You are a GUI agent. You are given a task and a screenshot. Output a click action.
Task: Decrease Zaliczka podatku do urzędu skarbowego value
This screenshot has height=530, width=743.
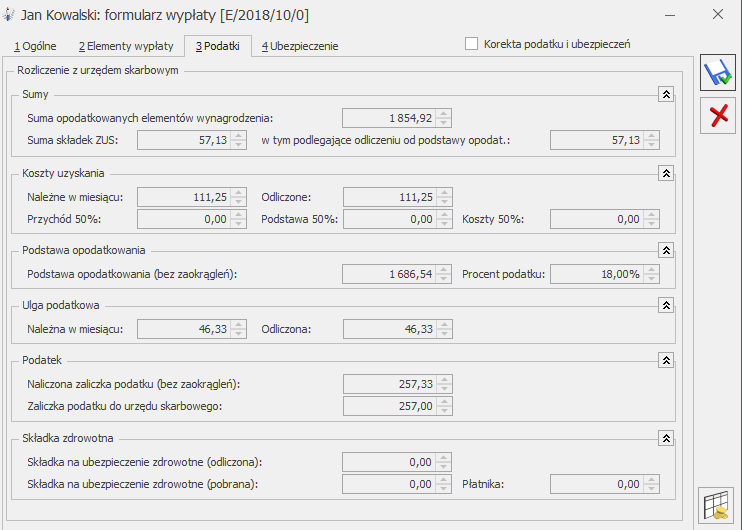tap(444, 411)
